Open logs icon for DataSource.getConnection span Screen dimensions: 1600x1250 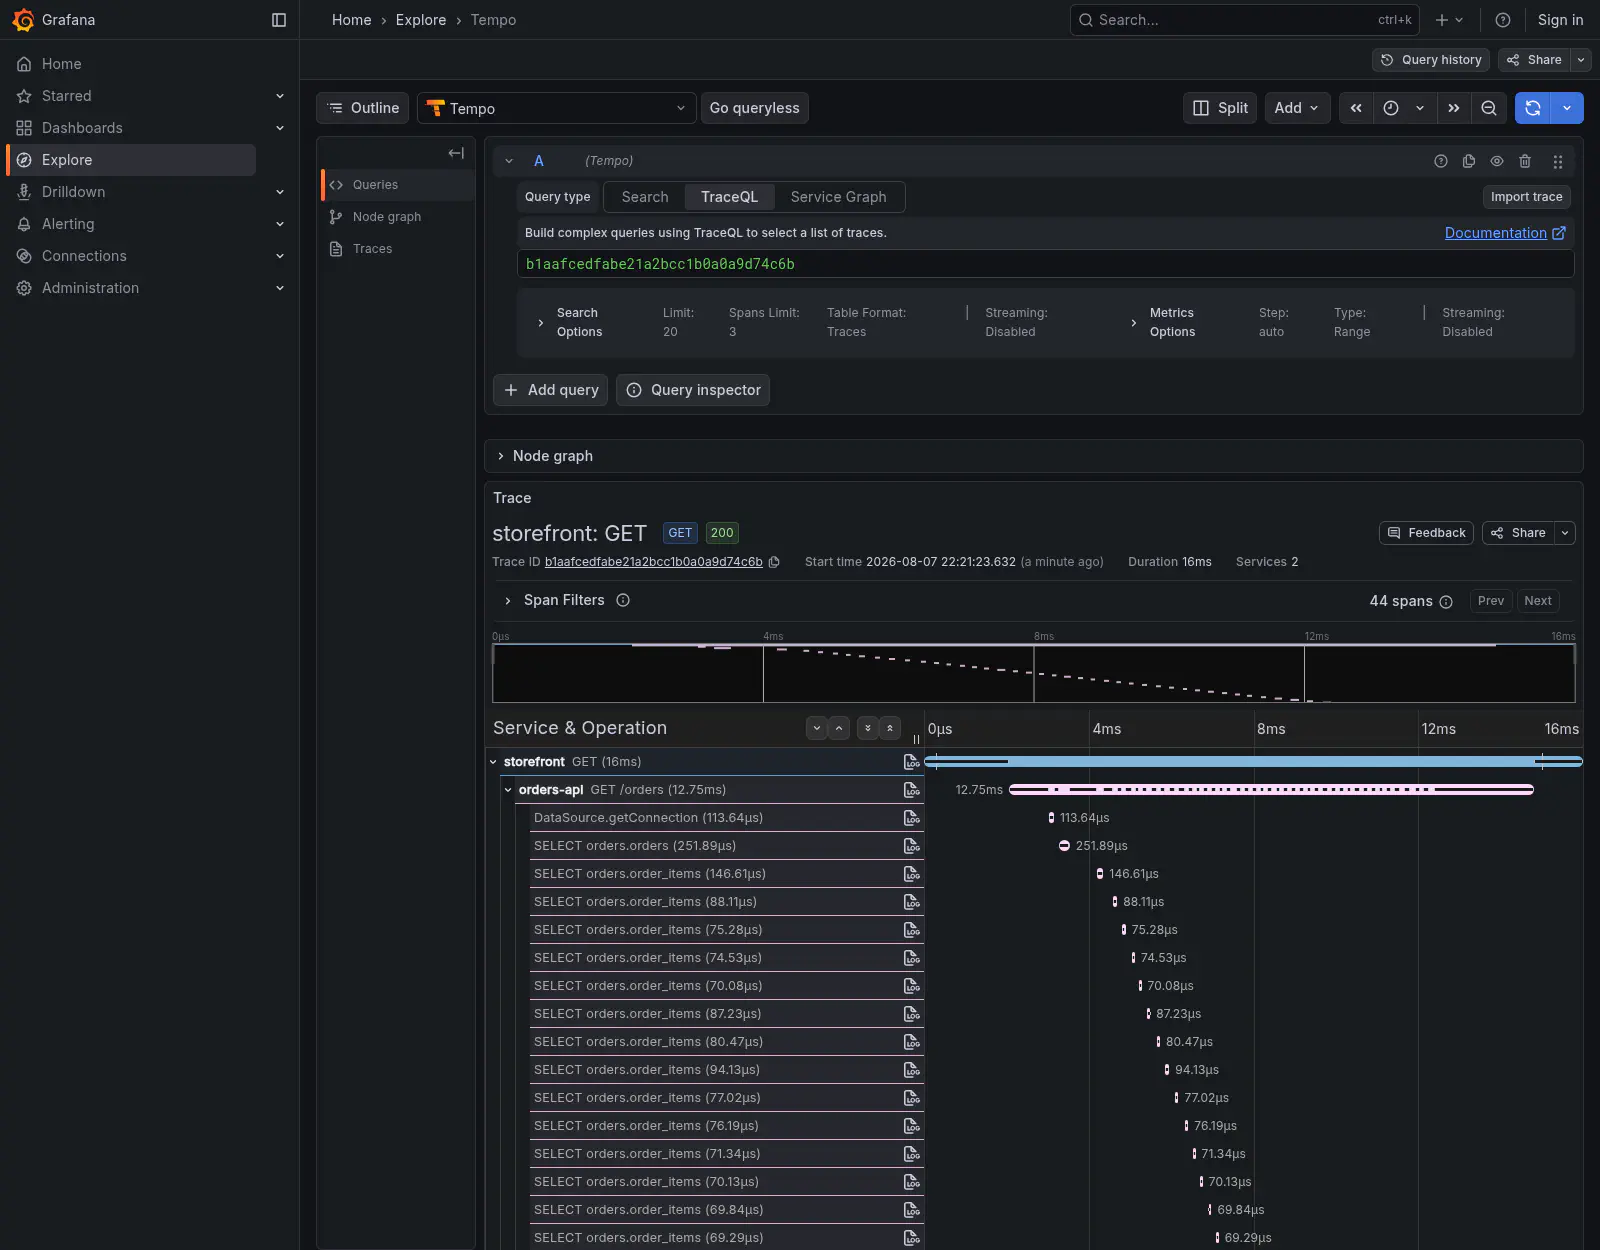click(912, 818)
